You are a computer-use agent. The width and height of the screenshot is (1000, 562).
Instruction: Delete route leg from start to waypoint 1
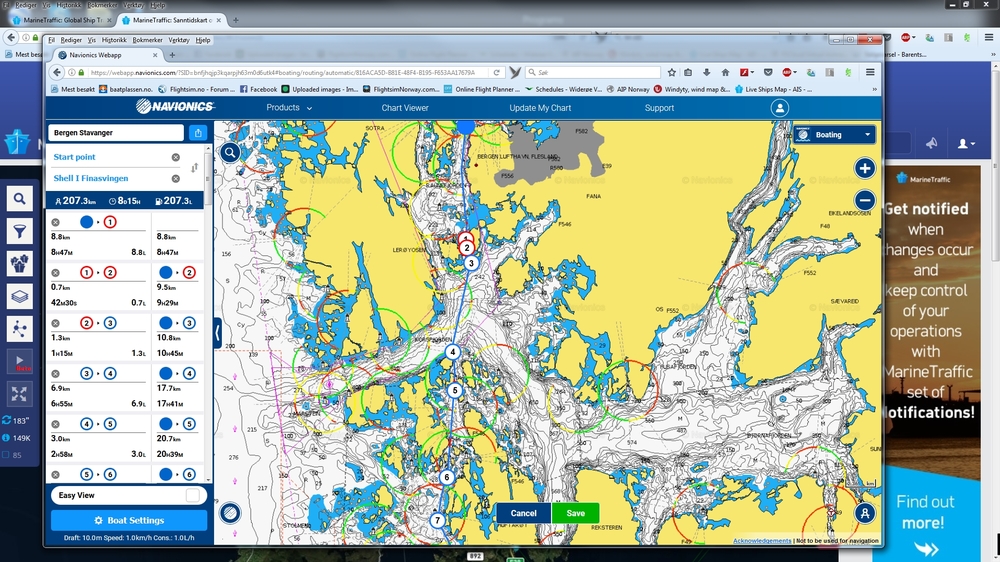click(55, 223)
